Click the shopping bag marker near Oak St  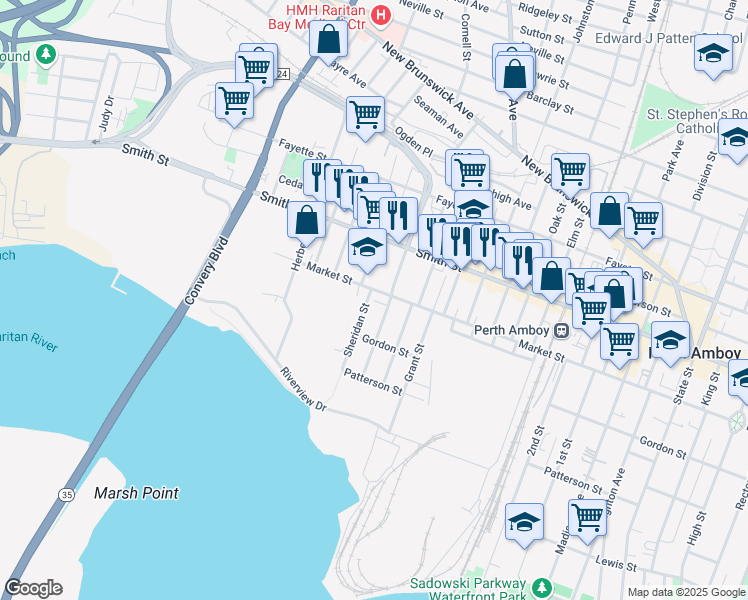point(609,212)
